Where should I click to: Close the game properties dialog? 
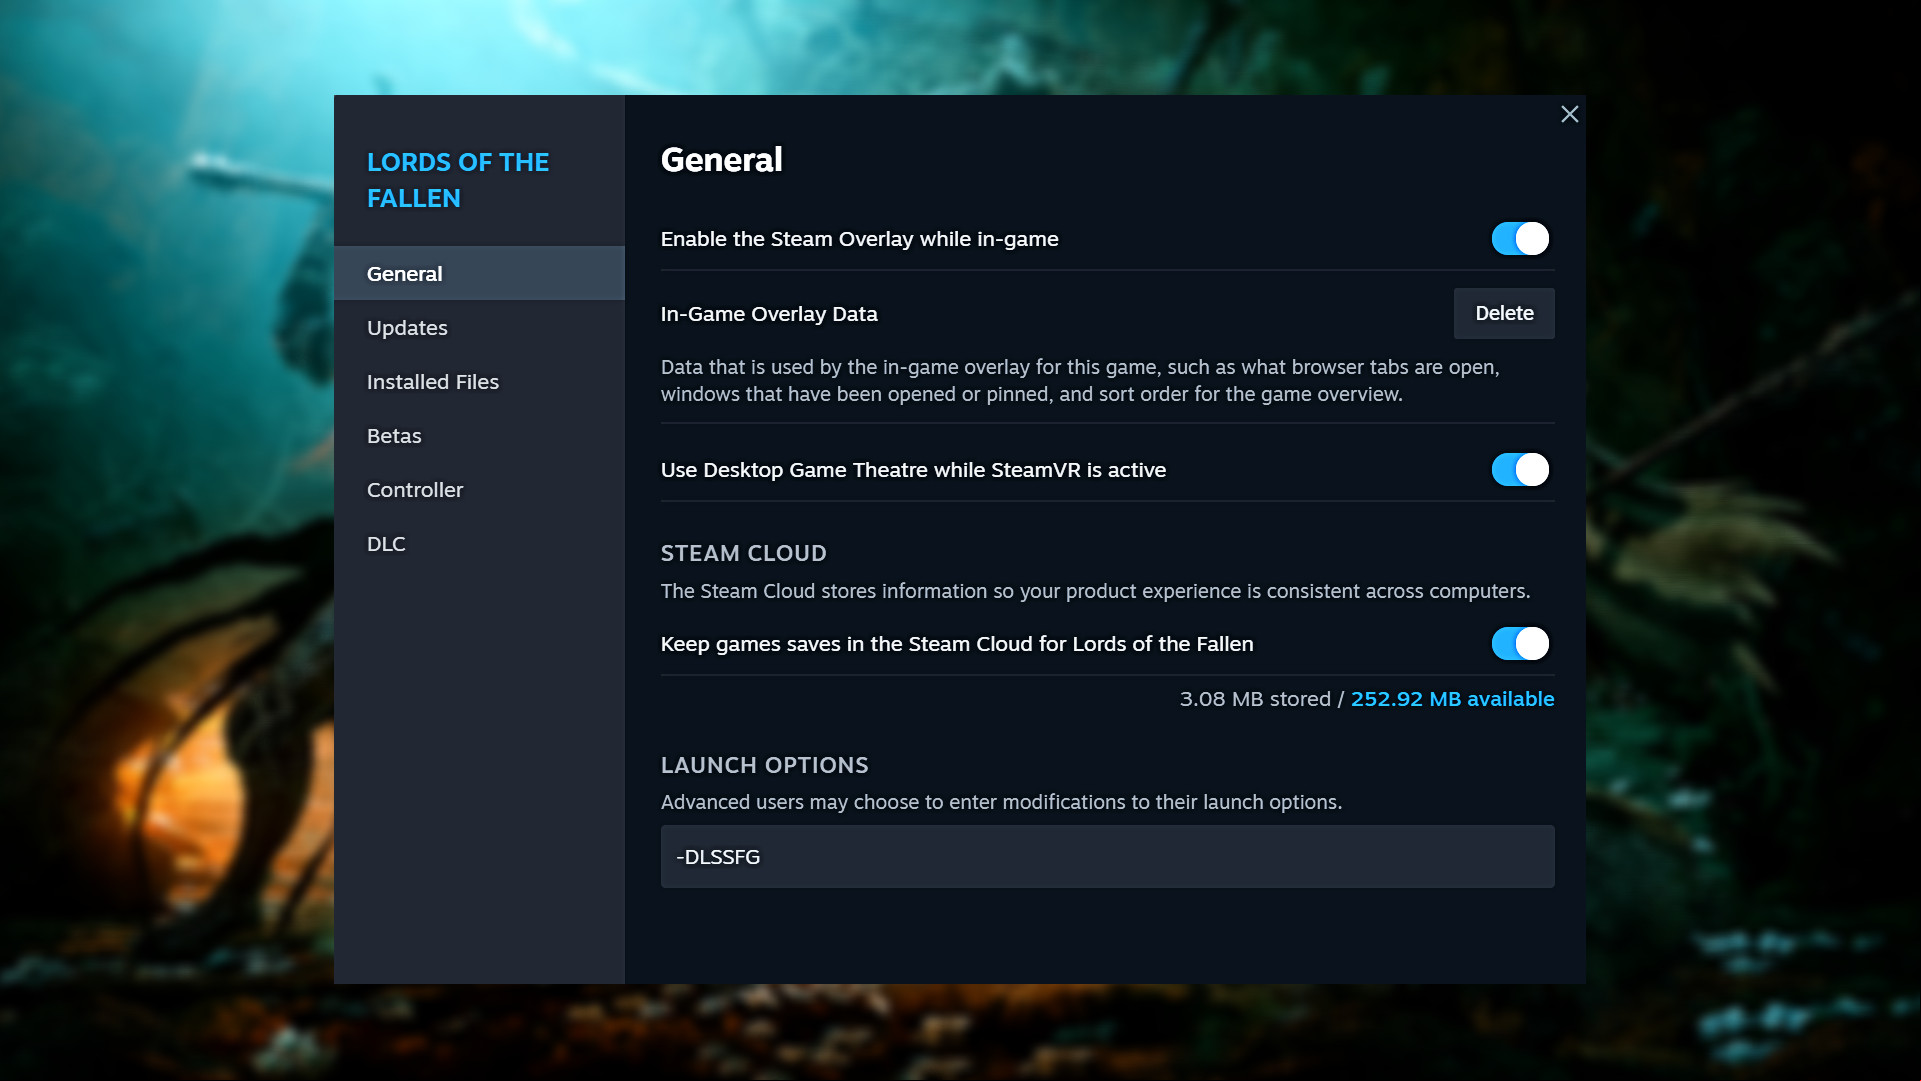point(1569,114)
